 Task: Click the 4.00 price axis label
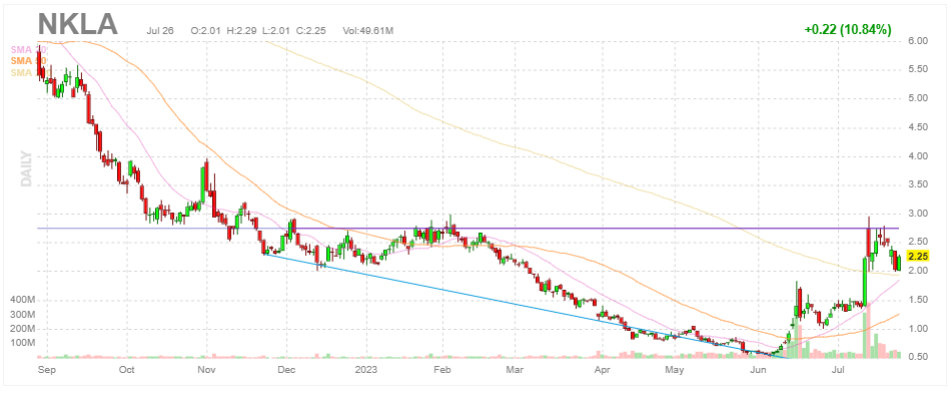click(x=918, y=156)
